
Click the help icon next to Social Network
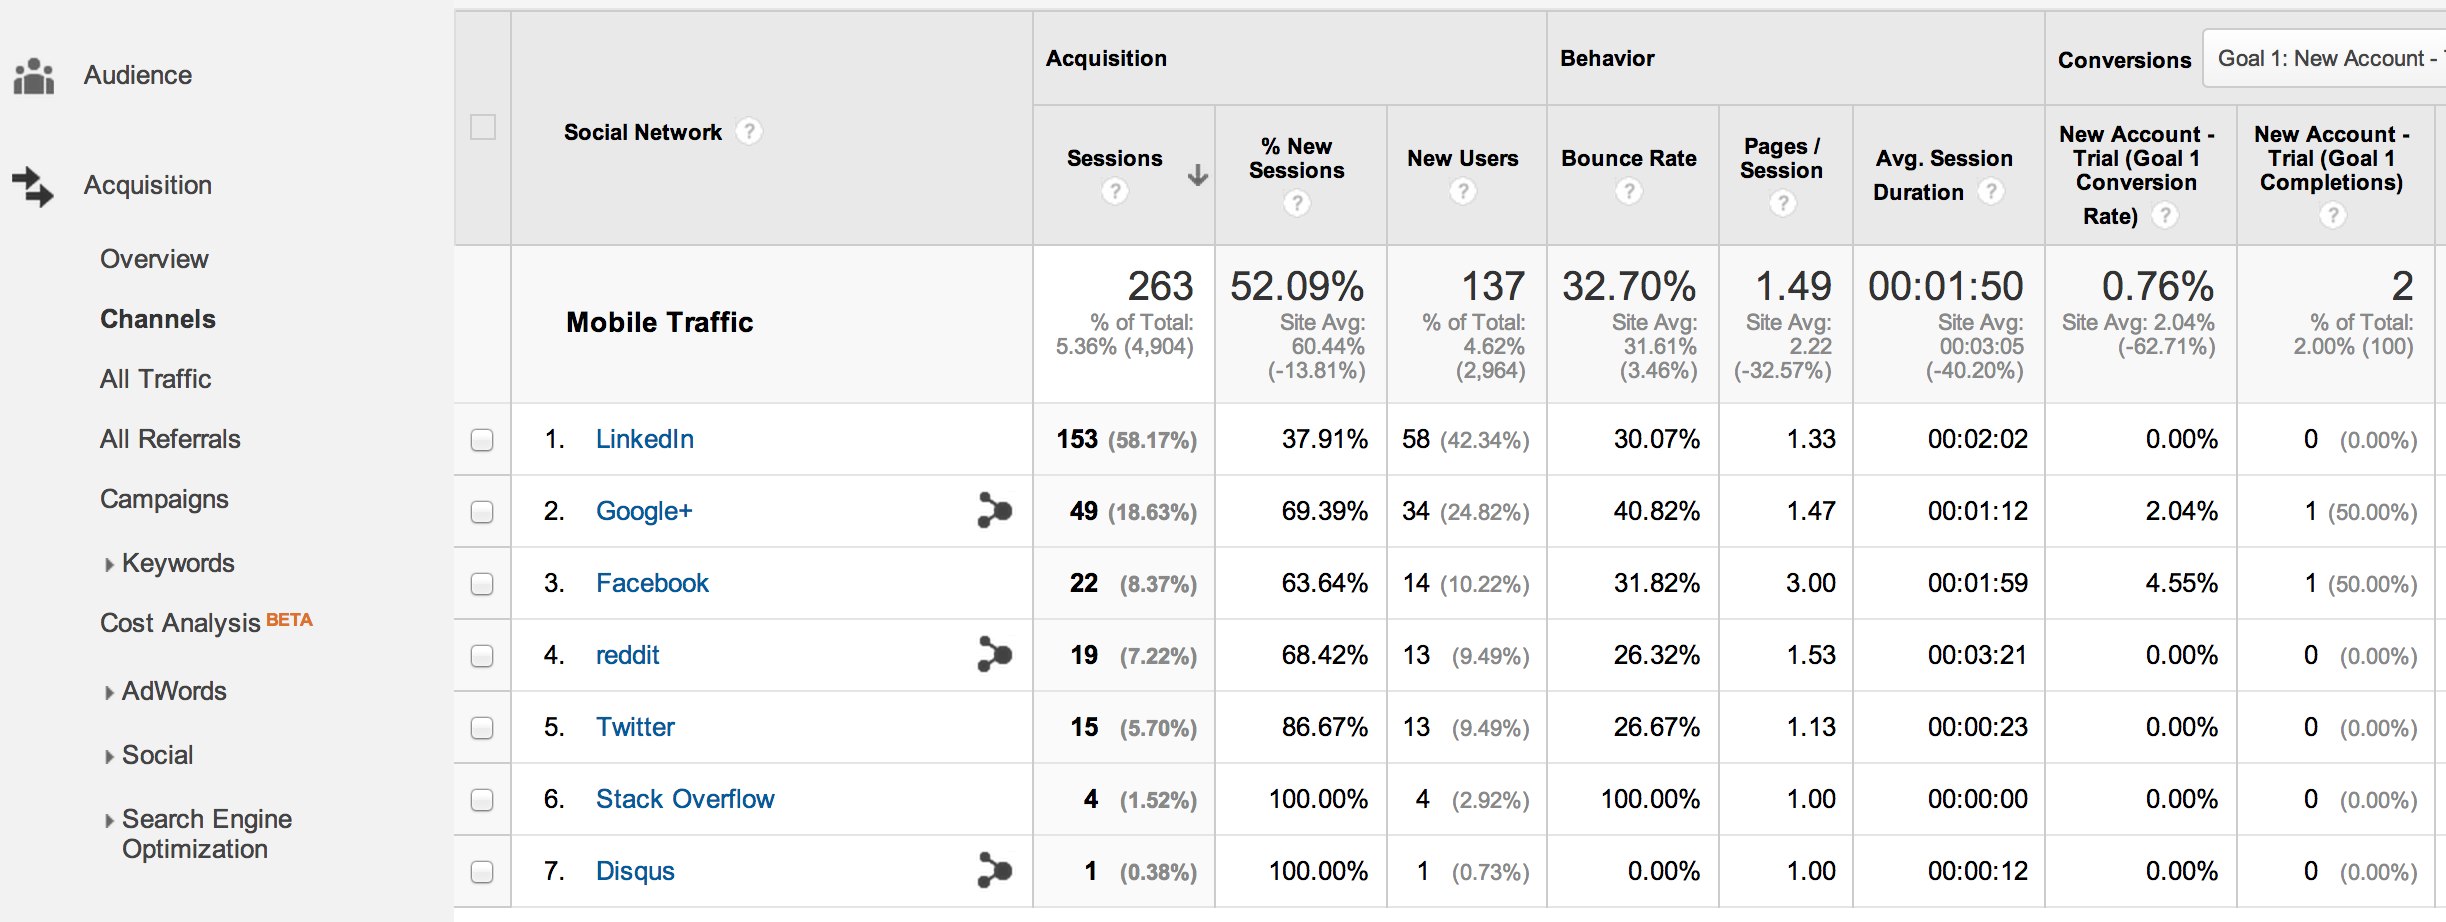[x=749, y=132]
